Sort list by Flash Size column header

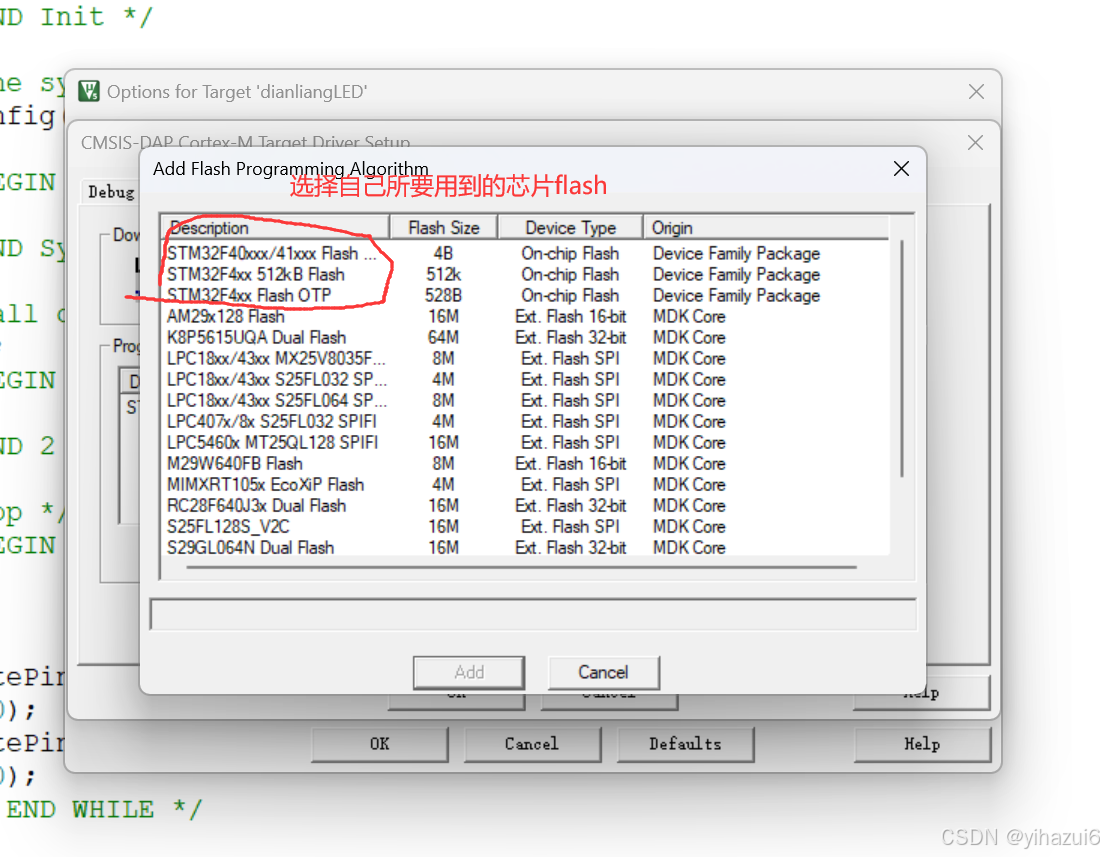[444, 228]
